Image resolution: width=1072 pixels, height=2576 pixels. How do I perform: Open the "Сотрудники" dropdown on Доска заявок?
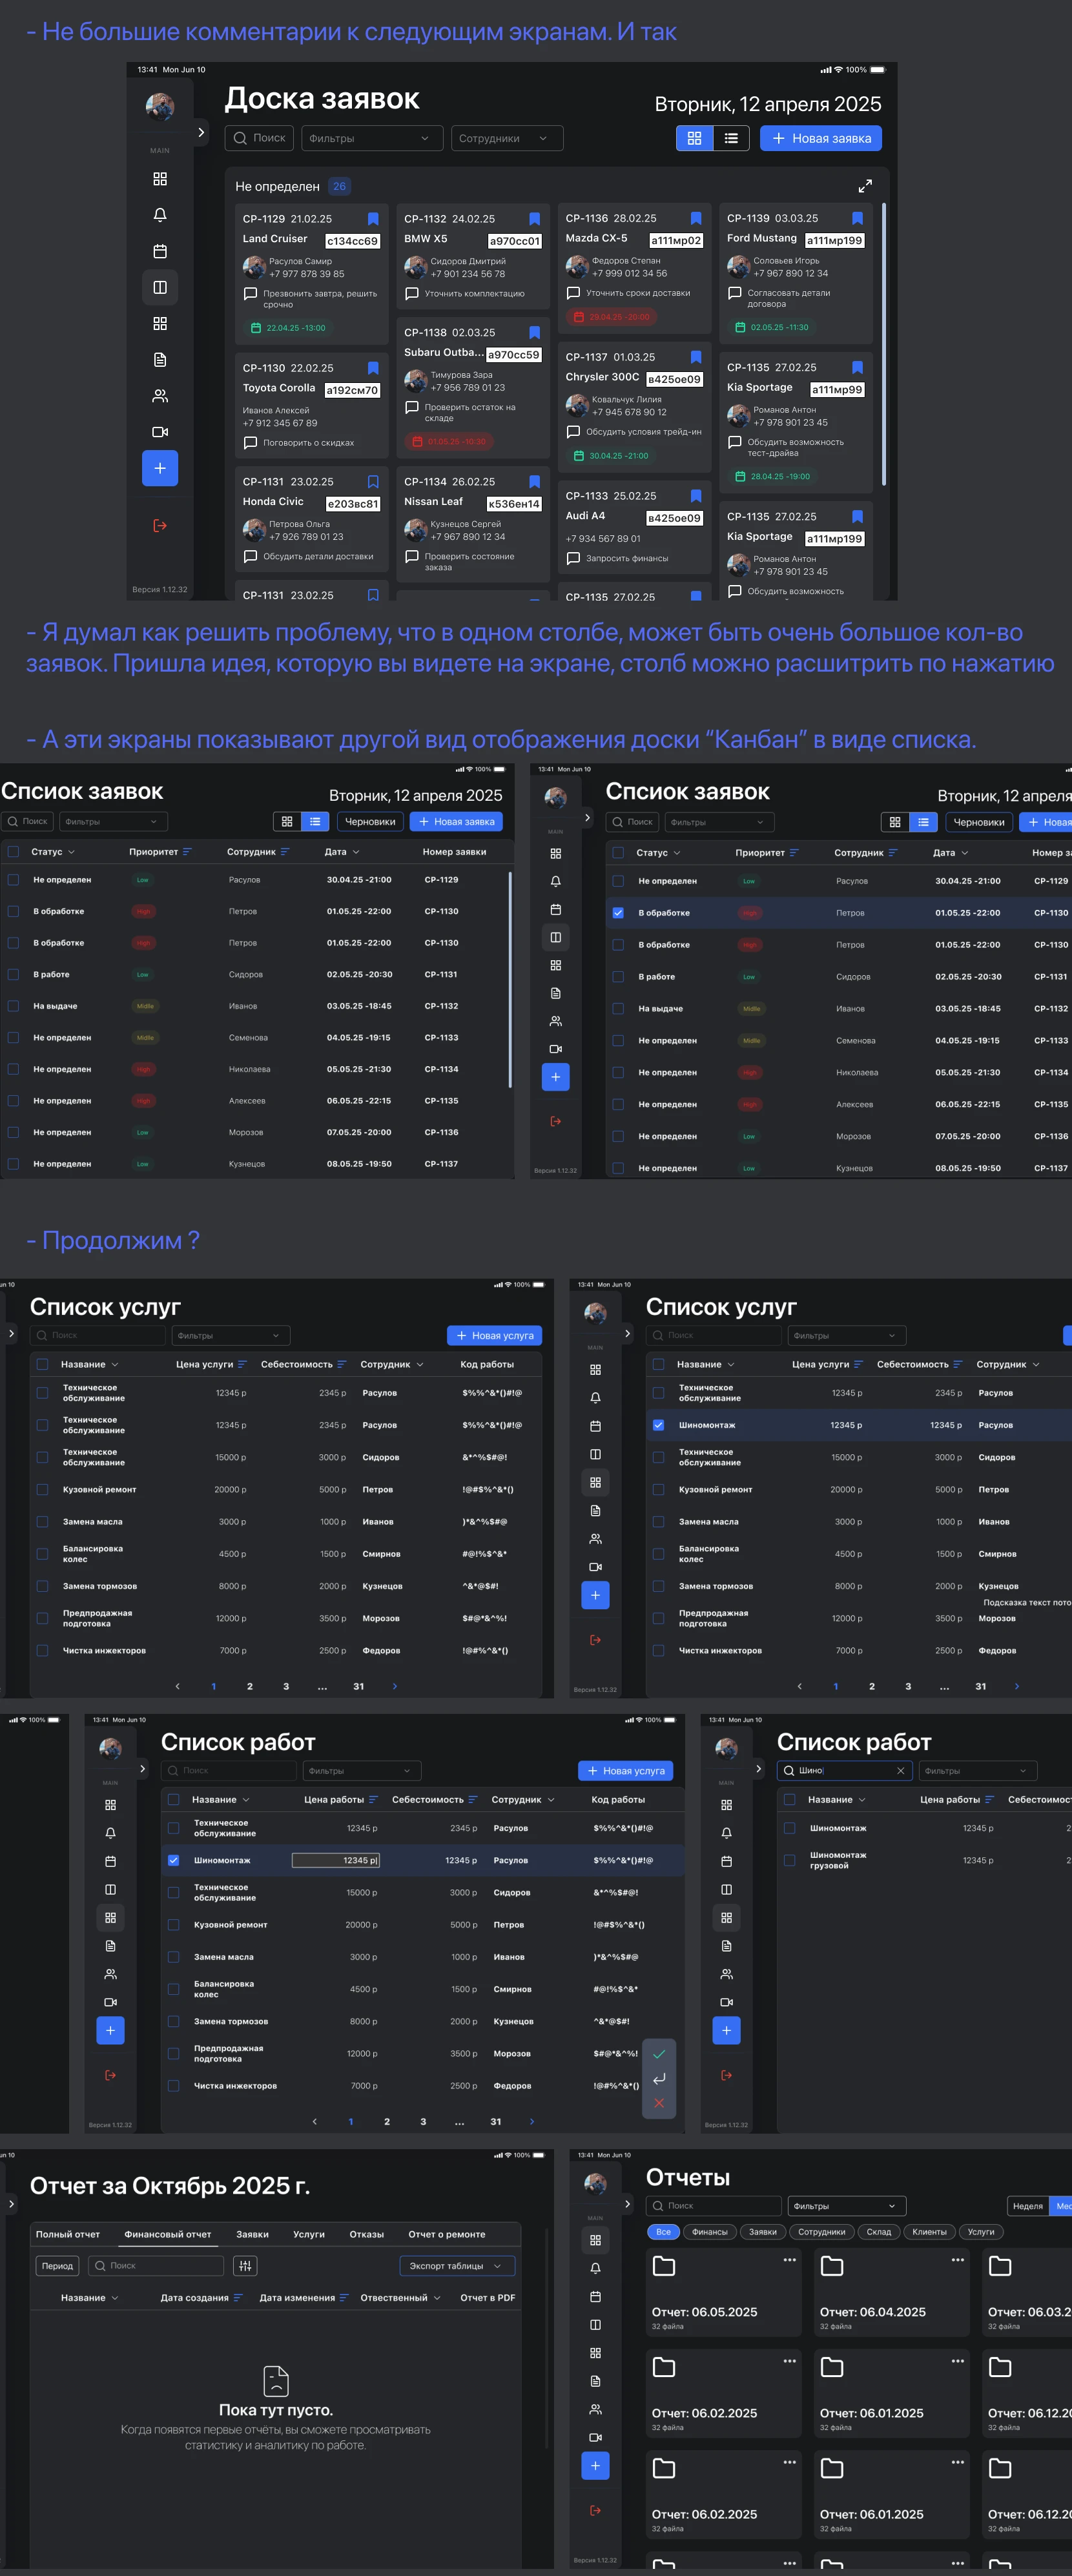pos(506,138)
